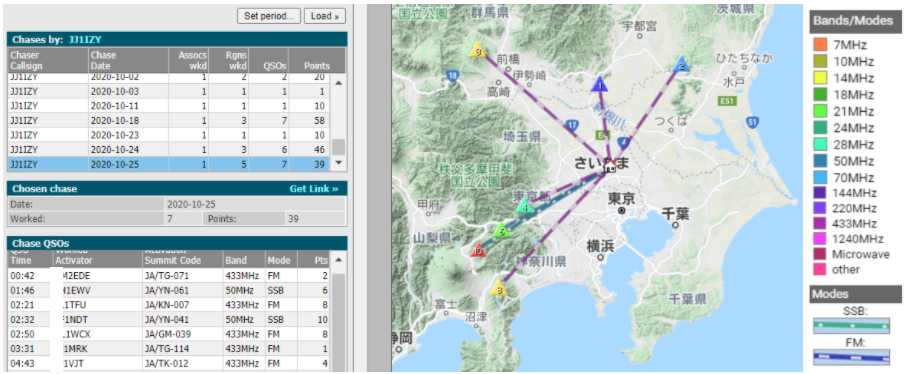Click the 7MHz orange color swatch
Image resolution: width=905 pixels, height=374 pixels.
click(x=820, y=44)
